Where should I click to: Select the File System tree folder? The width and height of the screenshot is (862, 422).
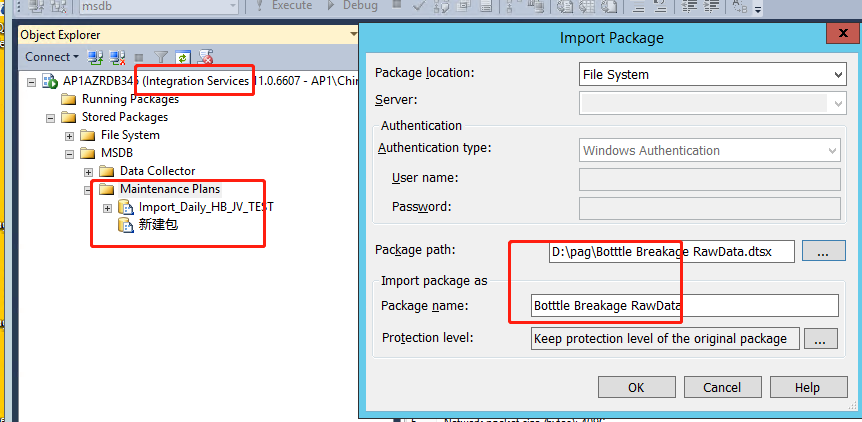130,135
